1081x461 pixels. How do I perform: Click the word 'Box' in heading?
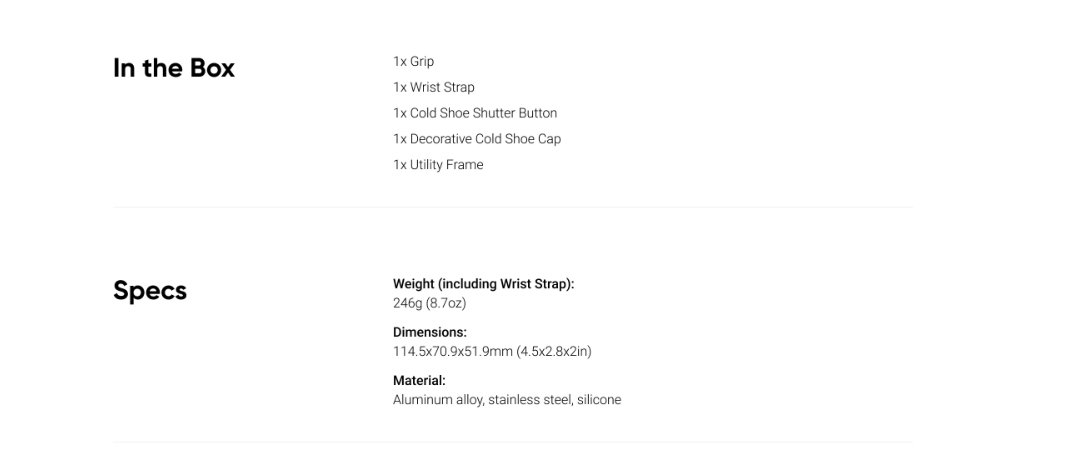212,68
